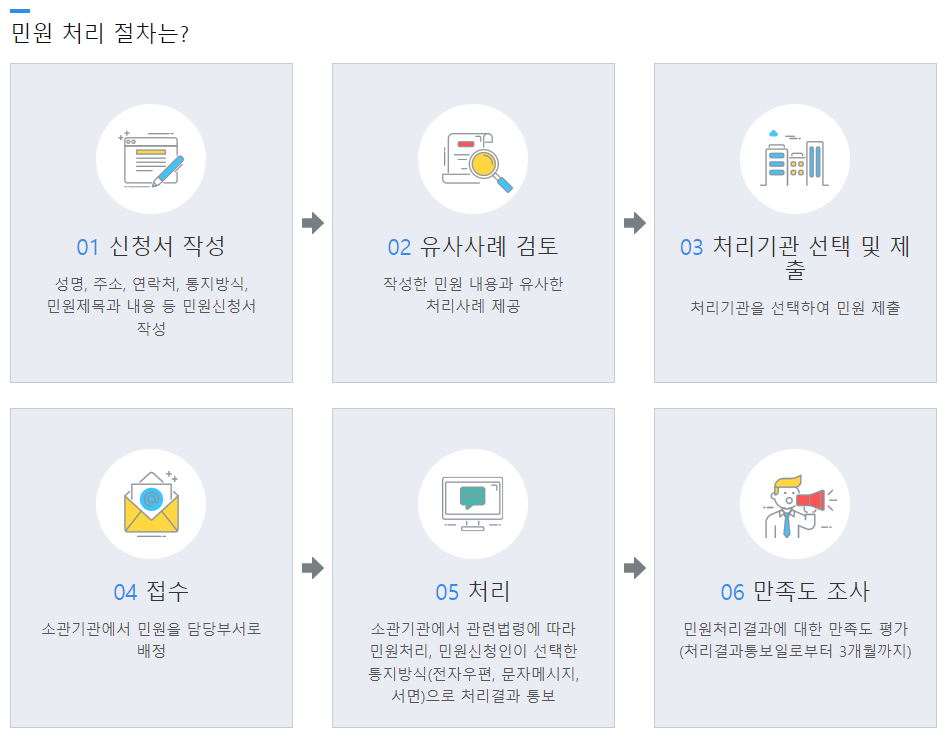Click description 작성한 민원 내용과 유사한 처리사례 제공

click(473, 295)
